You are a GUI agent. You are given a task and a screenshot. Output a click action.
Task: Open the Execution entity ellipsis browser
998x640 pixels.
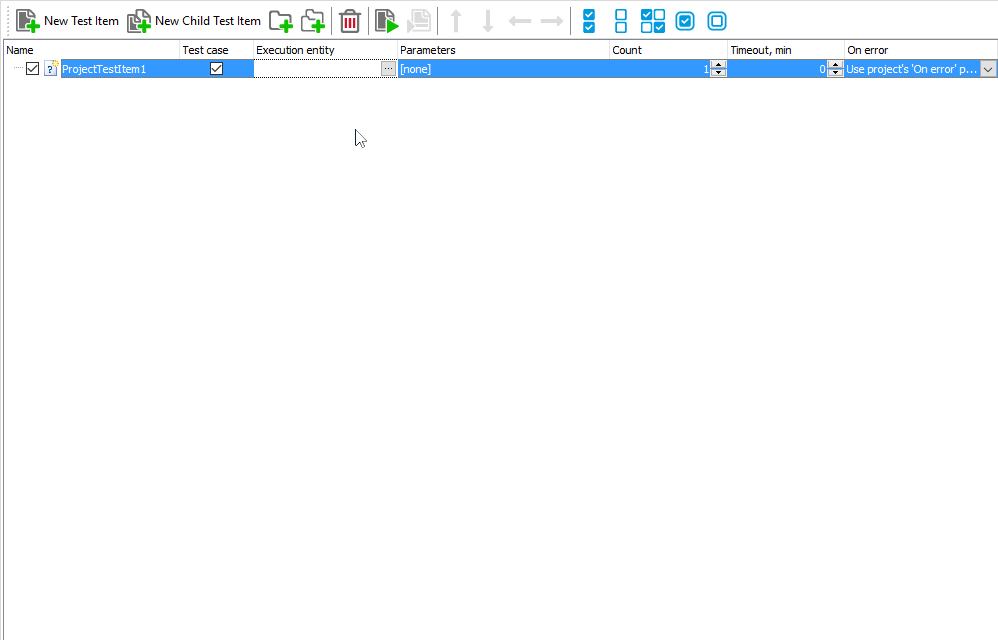[388, 69]
